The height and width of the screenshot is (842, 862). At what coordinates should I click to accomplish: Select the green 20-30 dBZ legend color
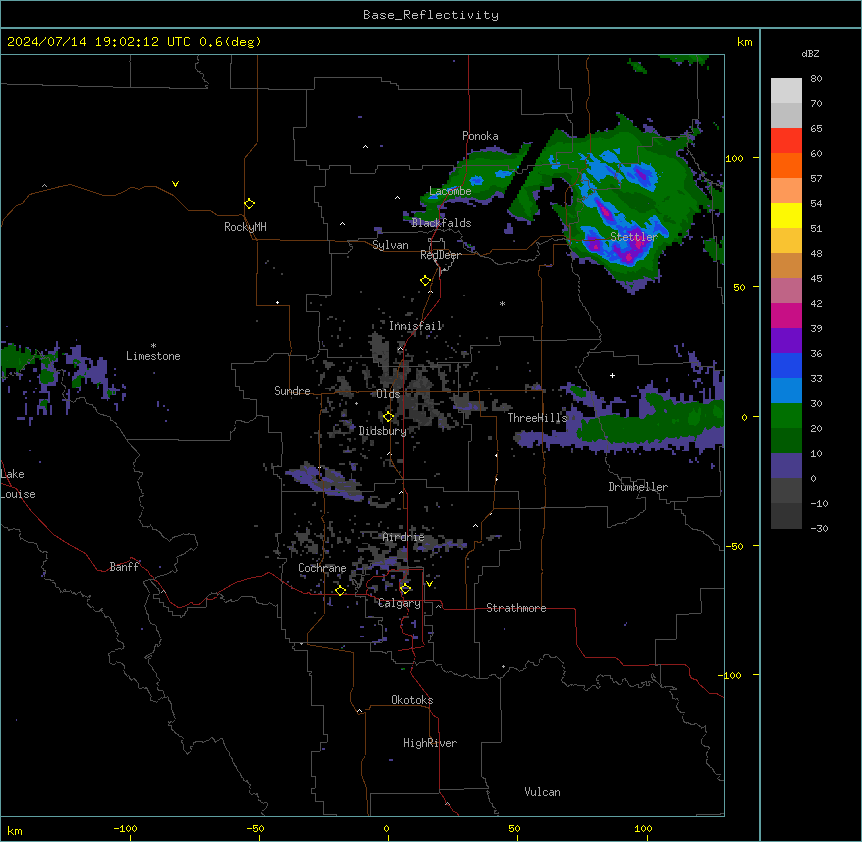pos(786,416)
